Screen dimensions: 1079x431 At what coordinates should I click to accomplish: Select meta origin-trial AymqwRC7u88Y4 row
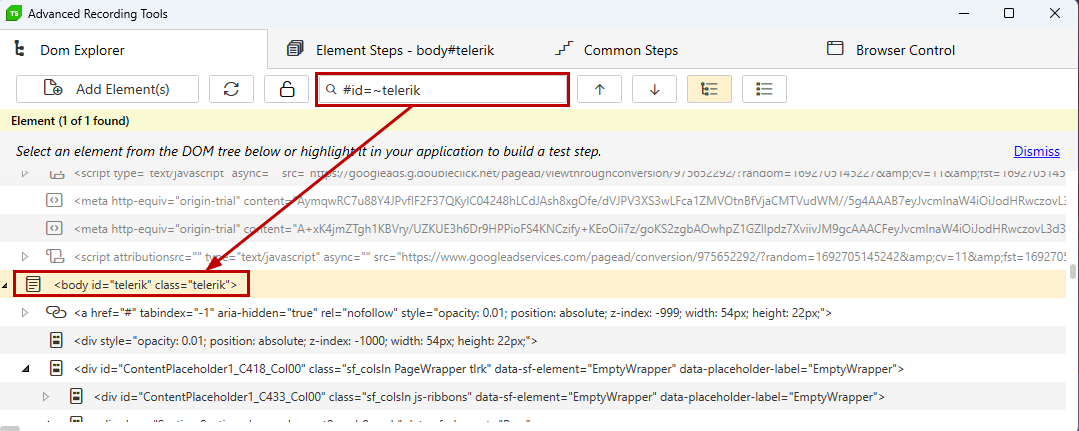click(x=535, y=200)
